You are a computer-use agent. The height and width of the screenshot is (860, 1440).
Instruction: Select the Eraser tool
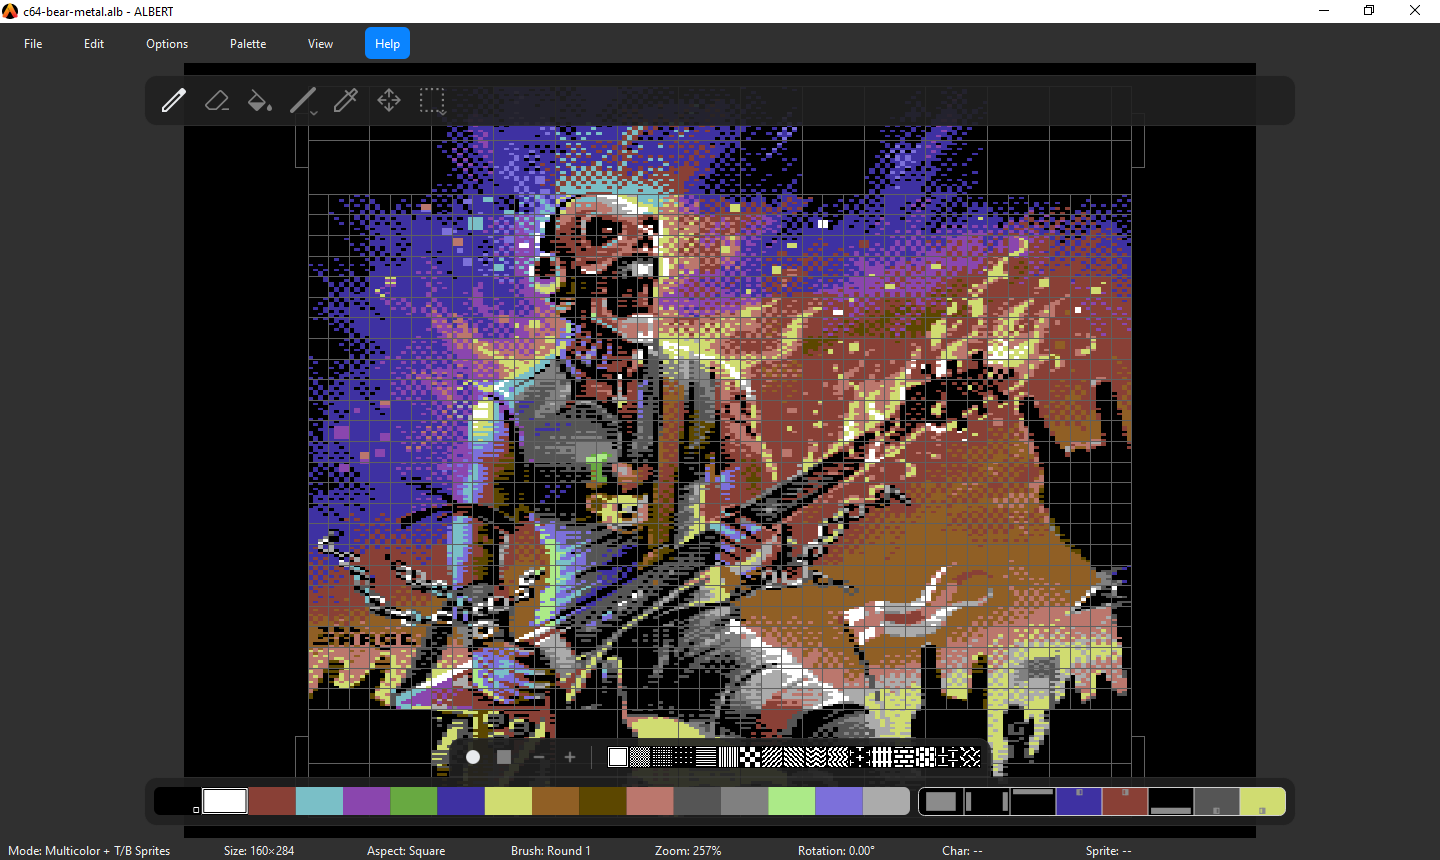click(217, 100)
